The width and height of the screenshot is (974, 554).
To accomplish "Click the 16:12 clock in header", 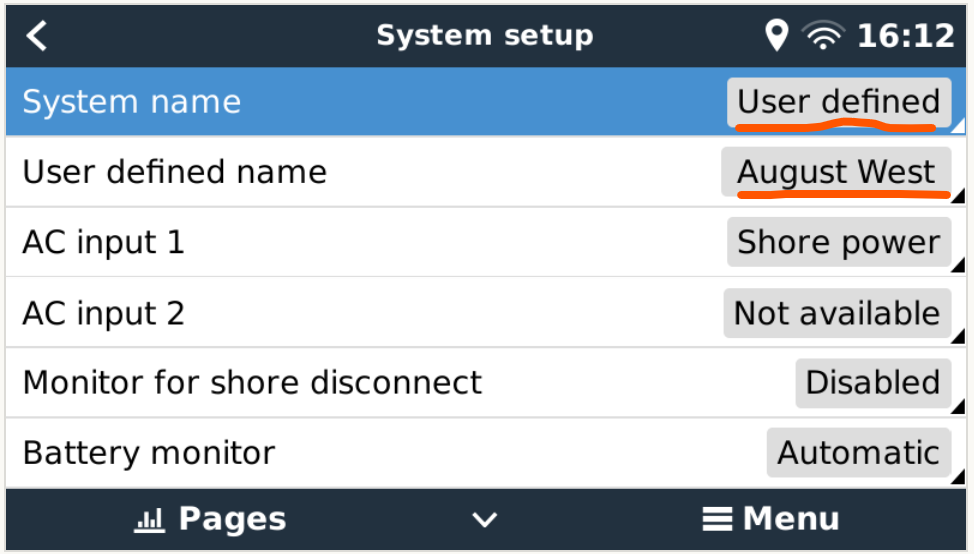I will click(x=906, y=35).
